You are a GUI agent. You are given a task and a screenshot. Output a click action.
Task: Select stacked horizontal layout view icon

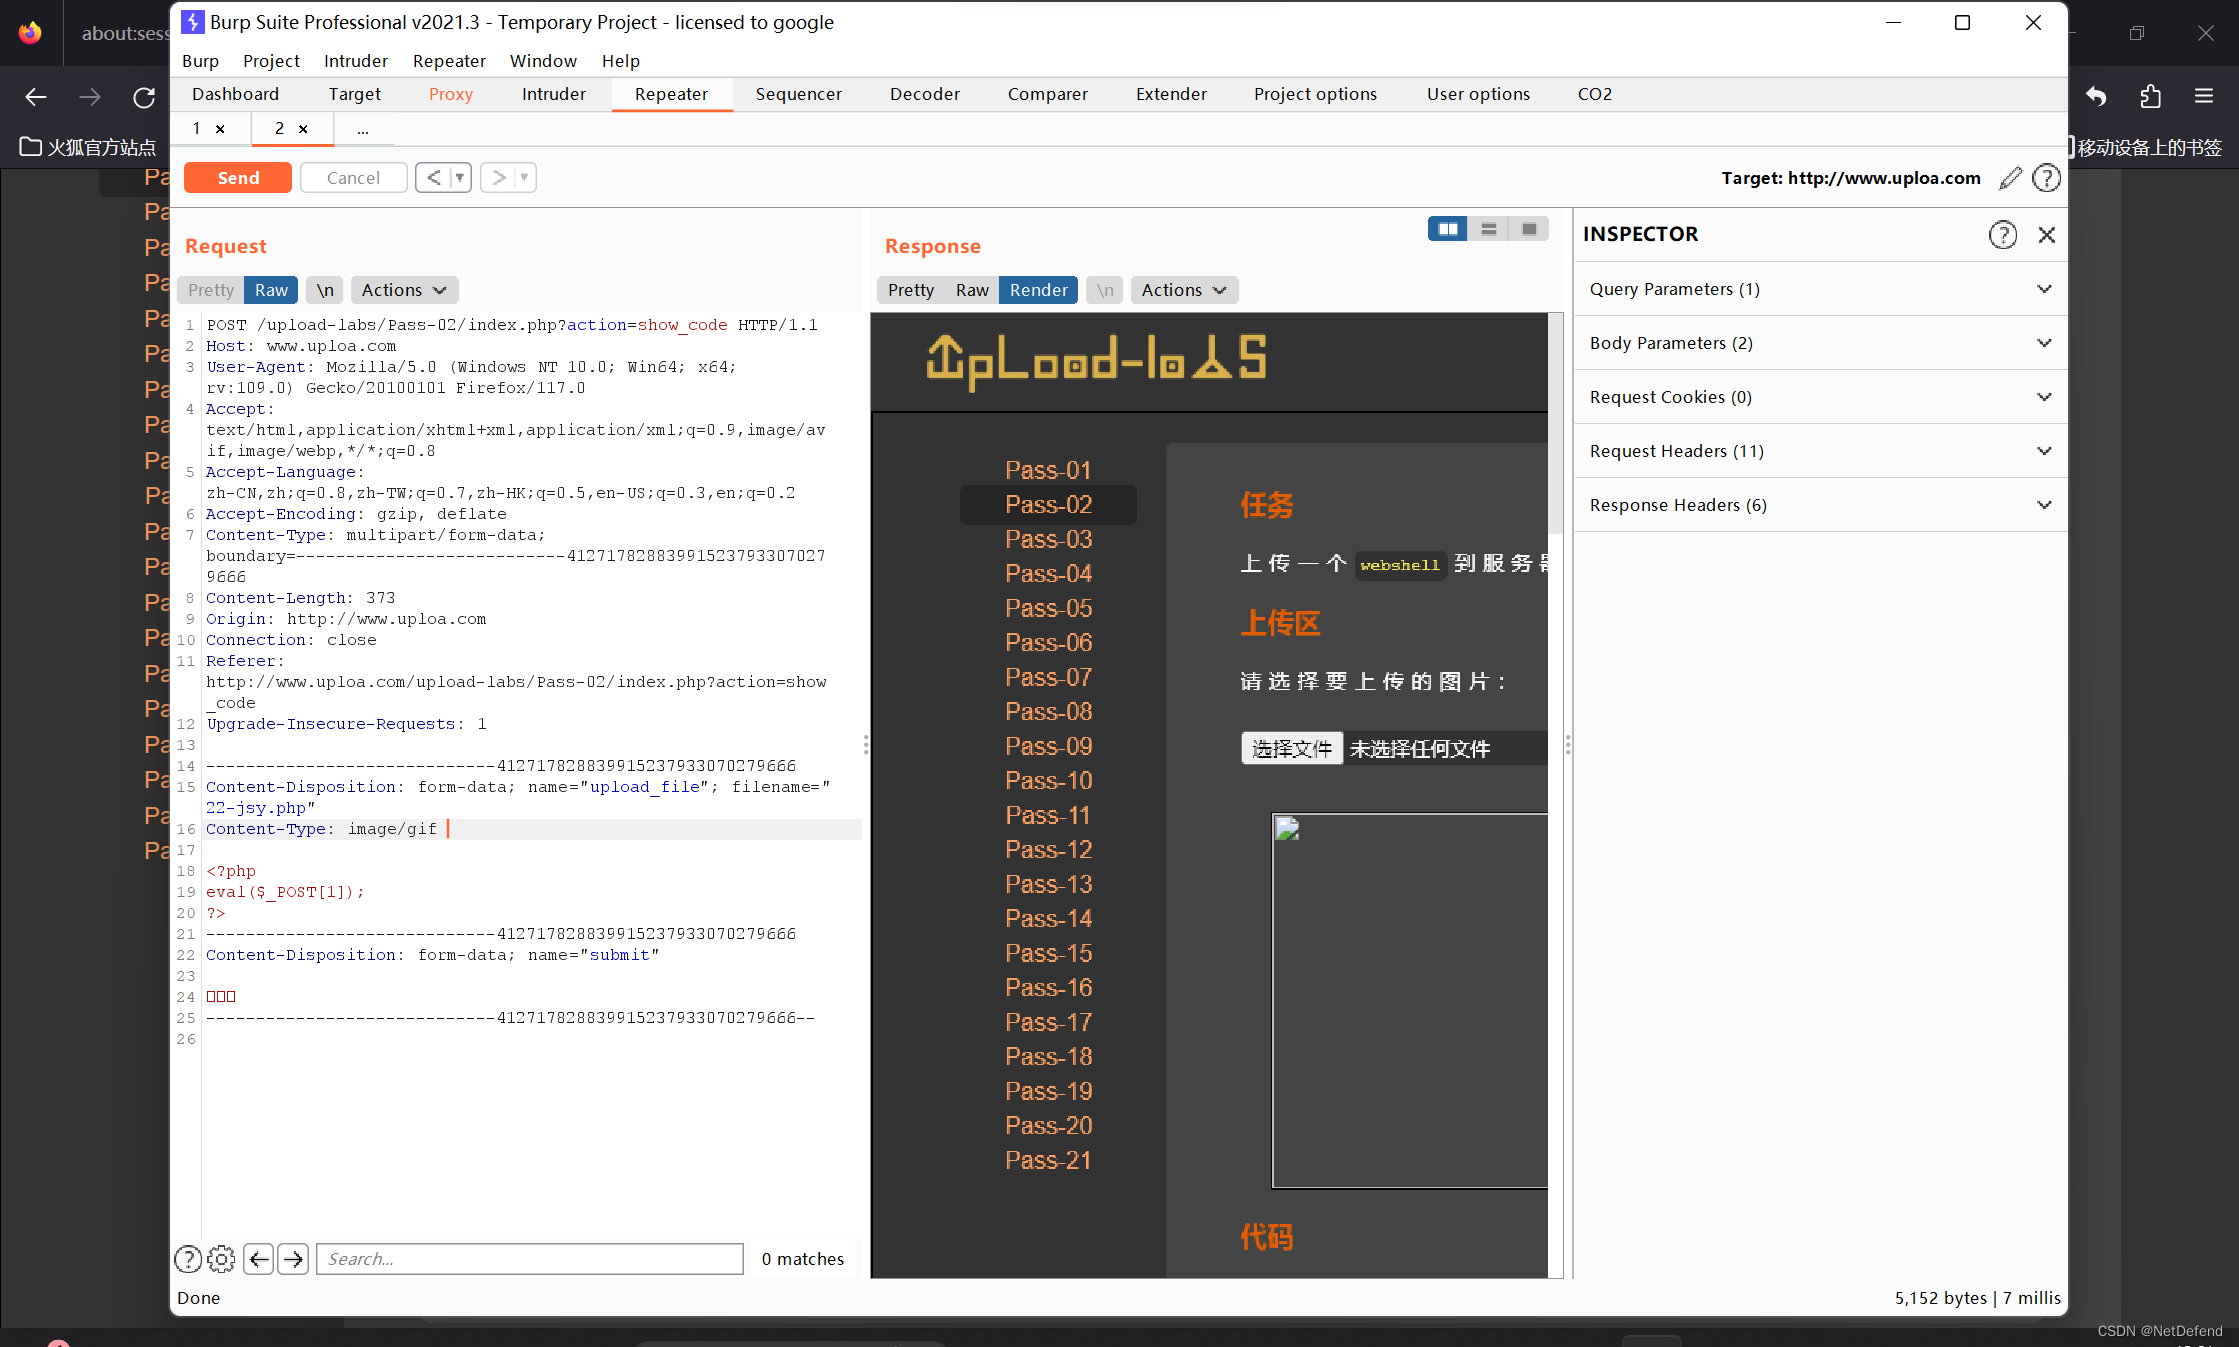tap(1488, 229)
